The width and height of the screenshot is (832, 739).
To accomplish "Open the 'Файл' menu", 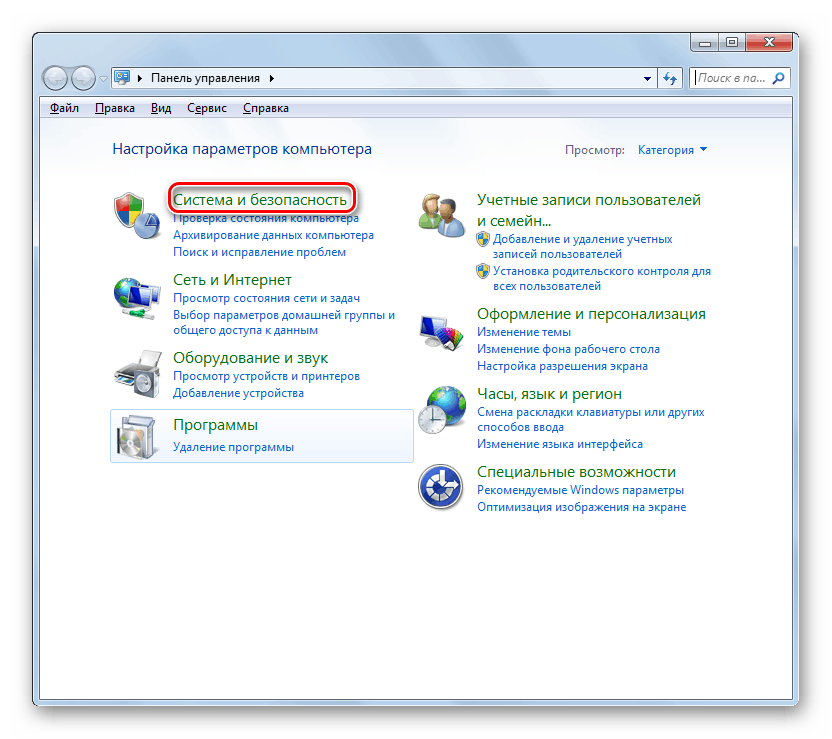I will point(64,108).
